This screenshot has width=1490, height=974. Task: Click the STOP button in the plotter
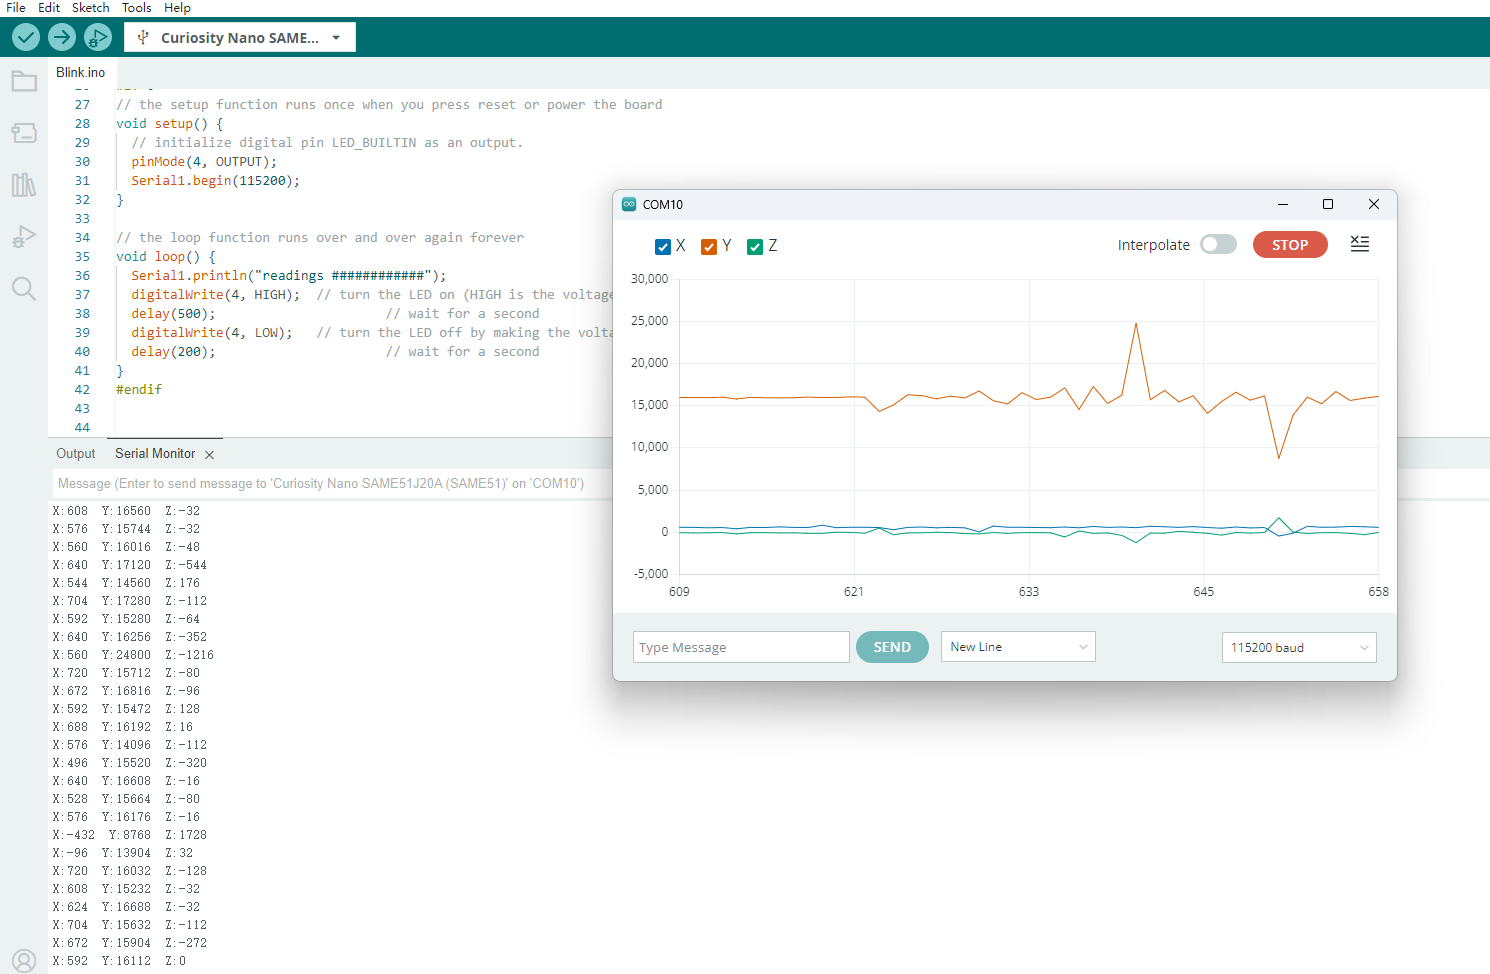[x=1290, y=245]
